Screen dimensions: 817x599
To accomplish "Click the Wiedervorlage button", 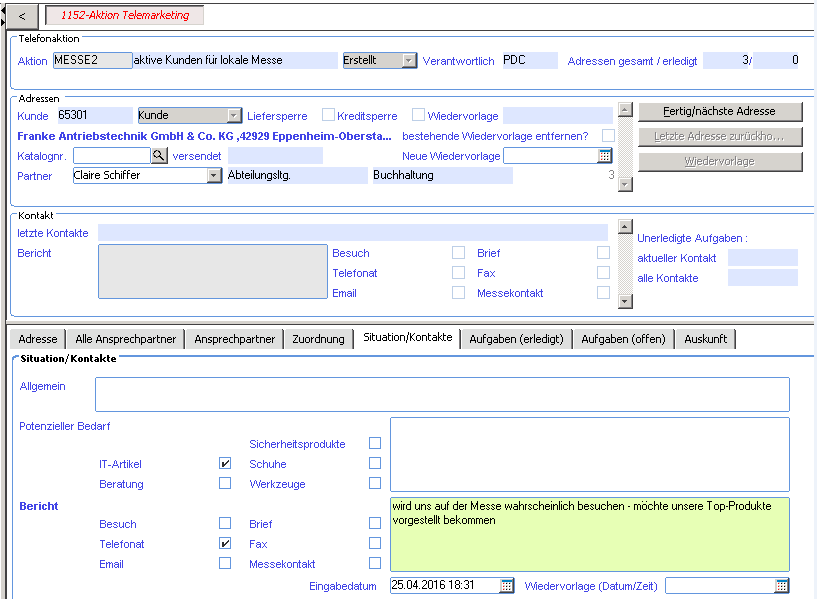I will click(720, 161).
